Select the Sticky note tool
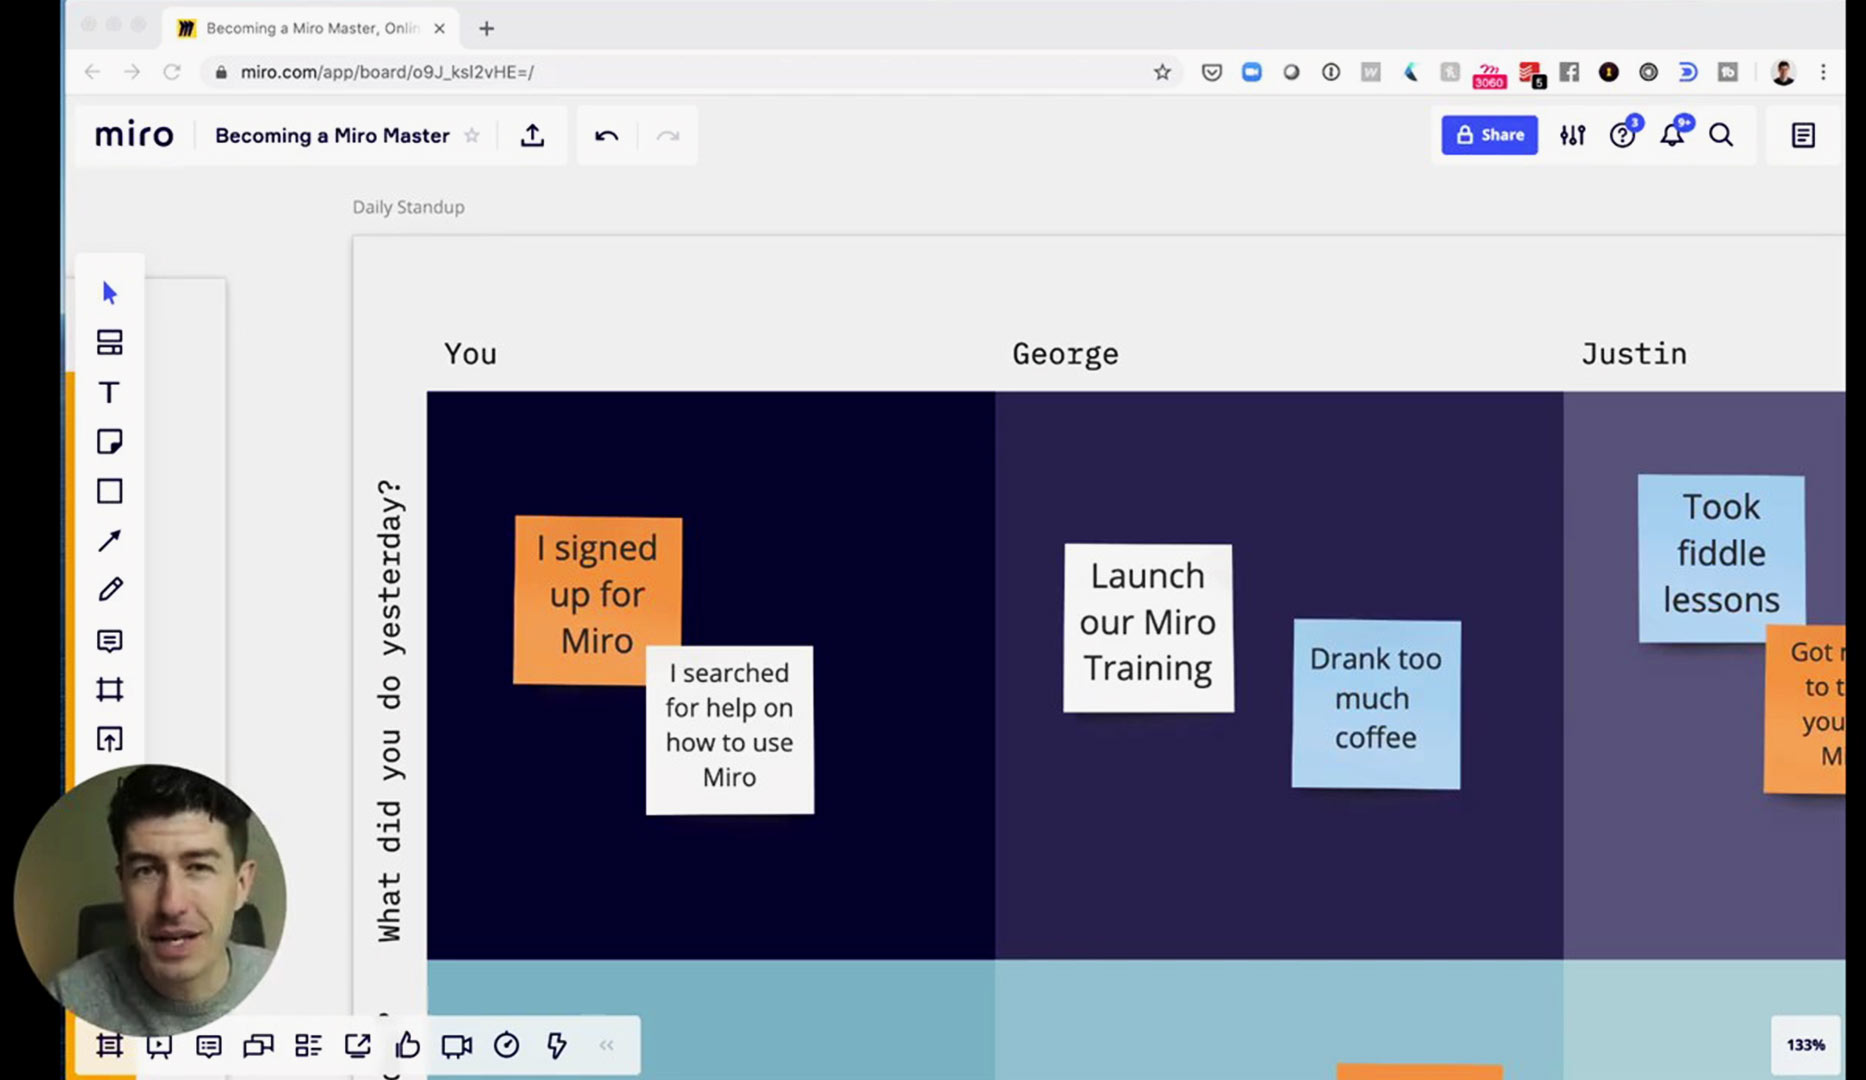Viewport: 1866px width, 1080px height. point(110,442)
